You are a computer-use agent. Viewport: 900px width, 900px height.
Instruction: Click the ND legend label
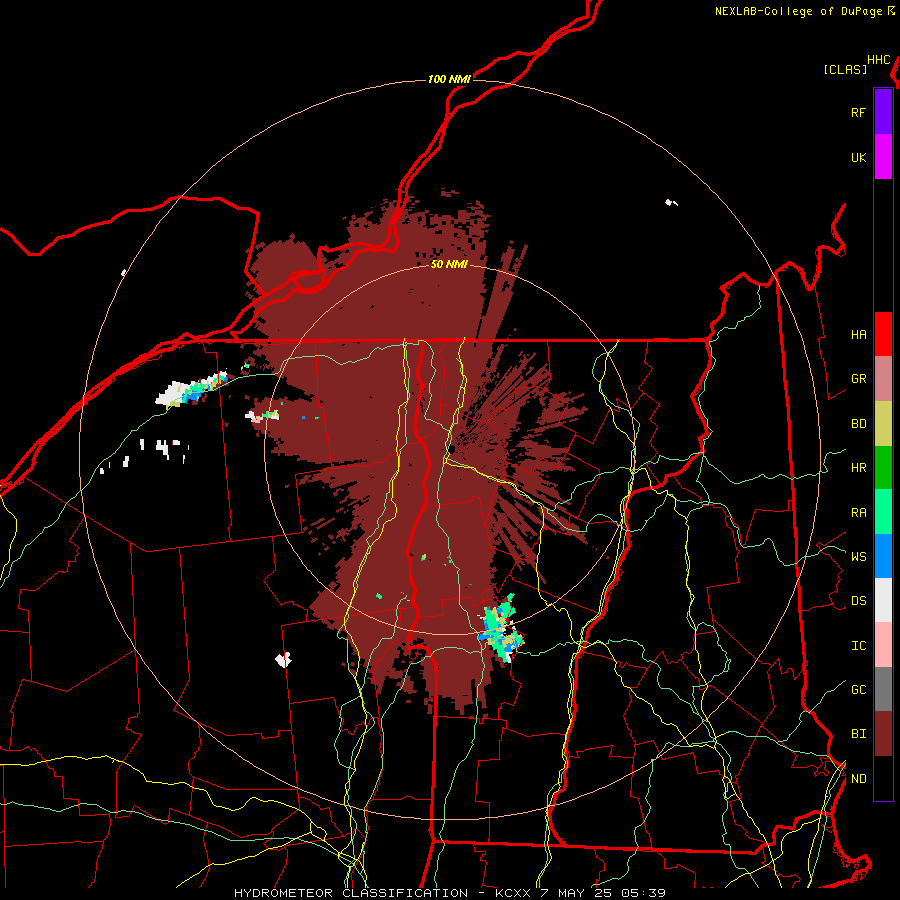(858, 778)
